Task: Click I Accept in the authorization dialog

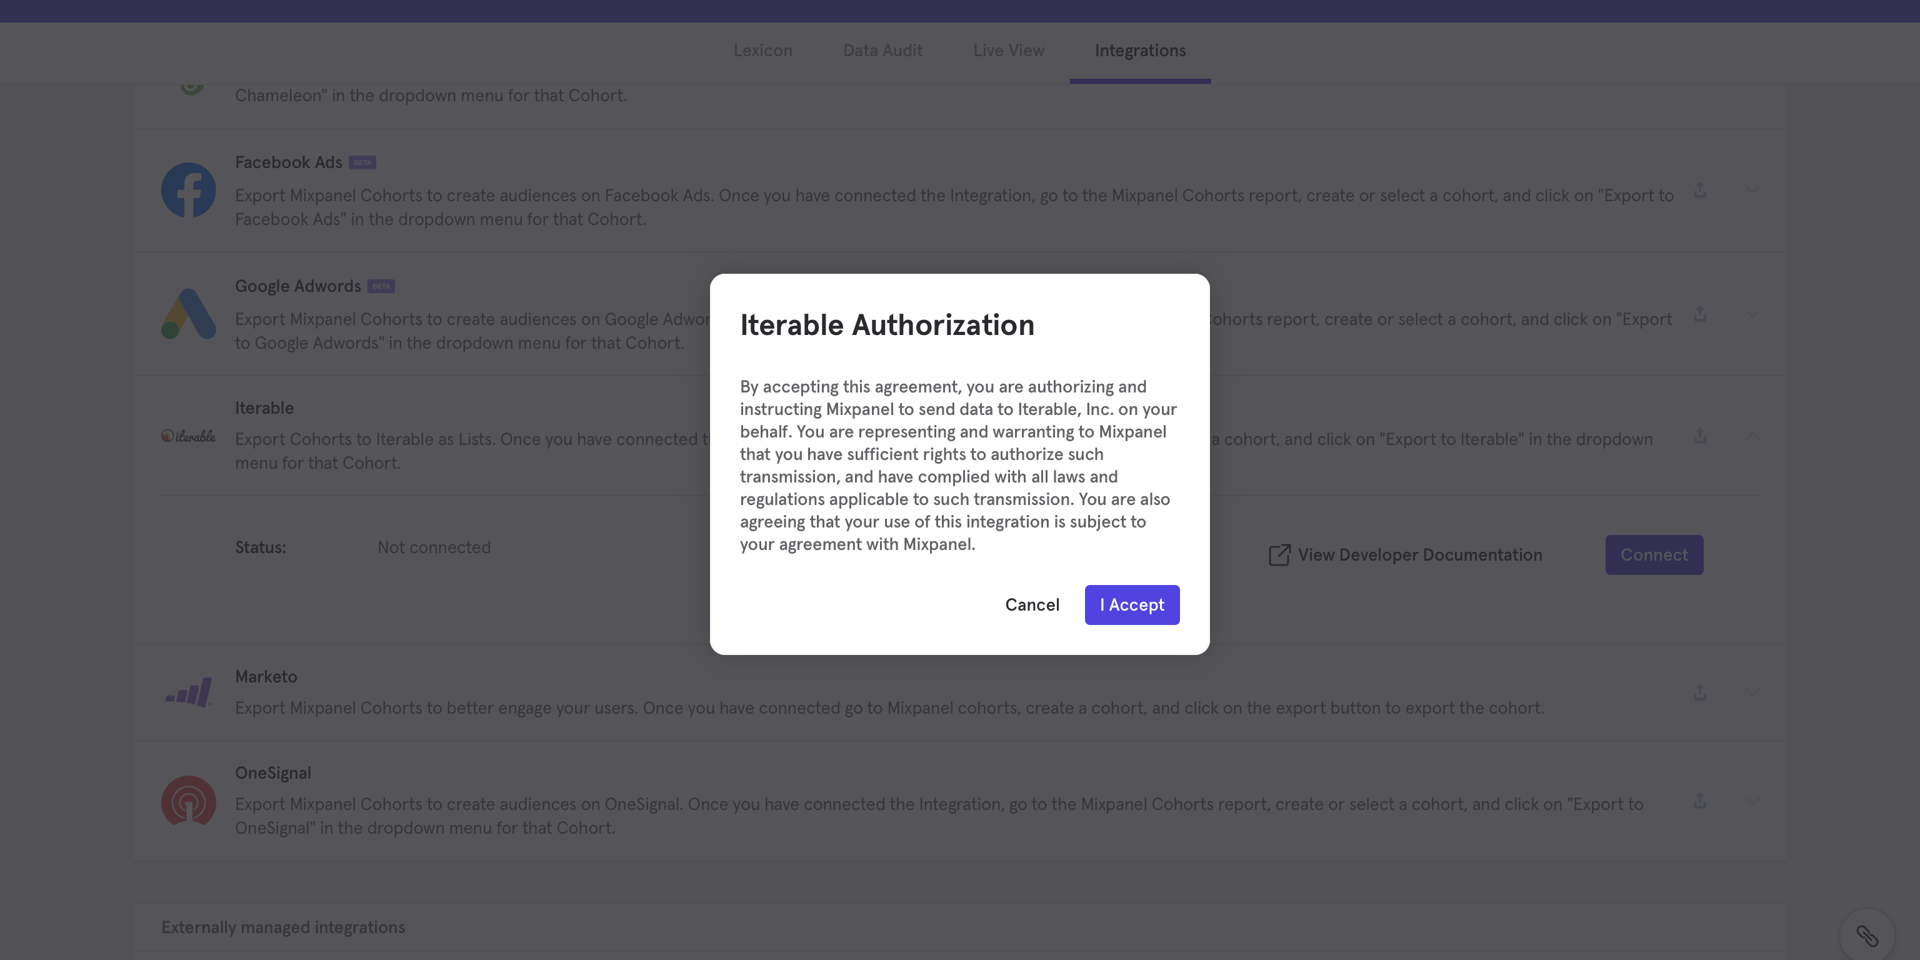Action: coord(1131,604)
